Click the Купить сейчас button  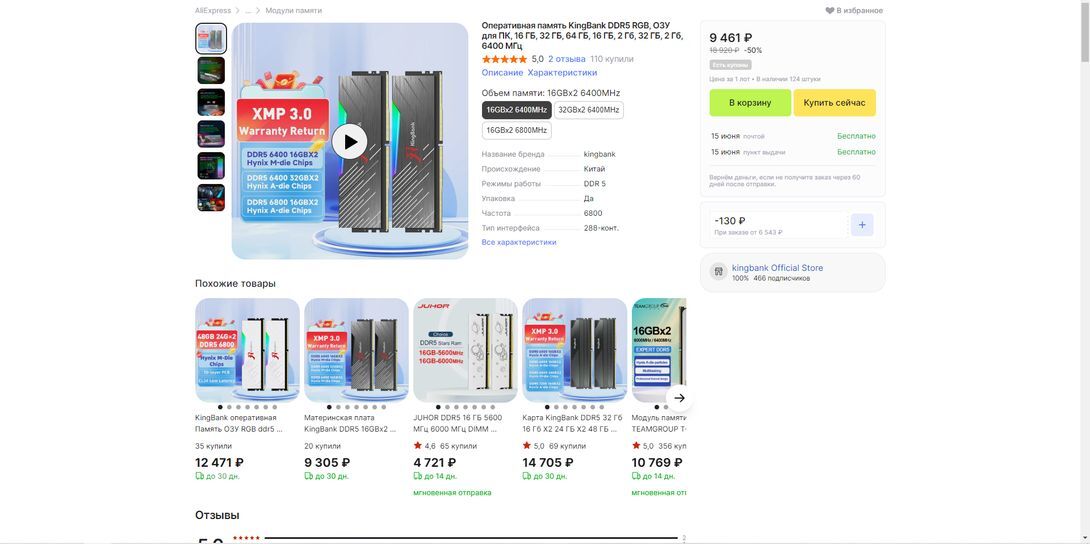click(834, 103)
